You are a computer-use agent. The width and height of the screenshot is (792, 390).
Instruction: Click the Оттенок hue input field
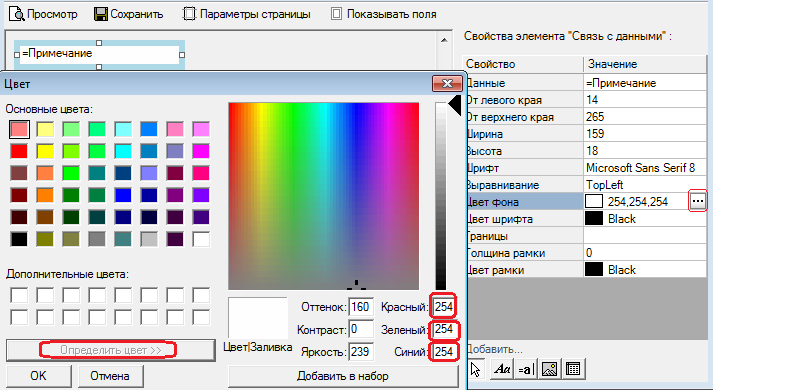point(361,307)
